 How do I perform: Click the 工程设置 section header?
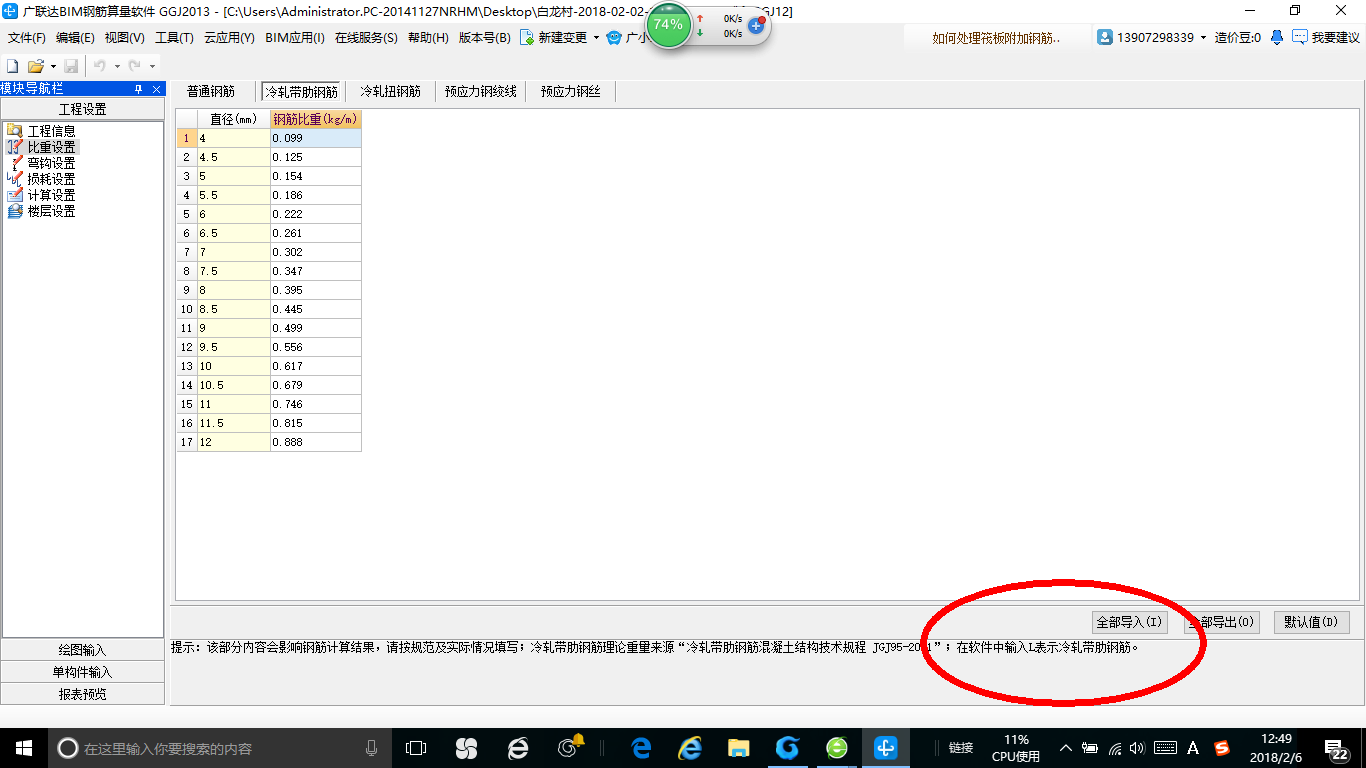pyautogui.click(x=82, y=109)
